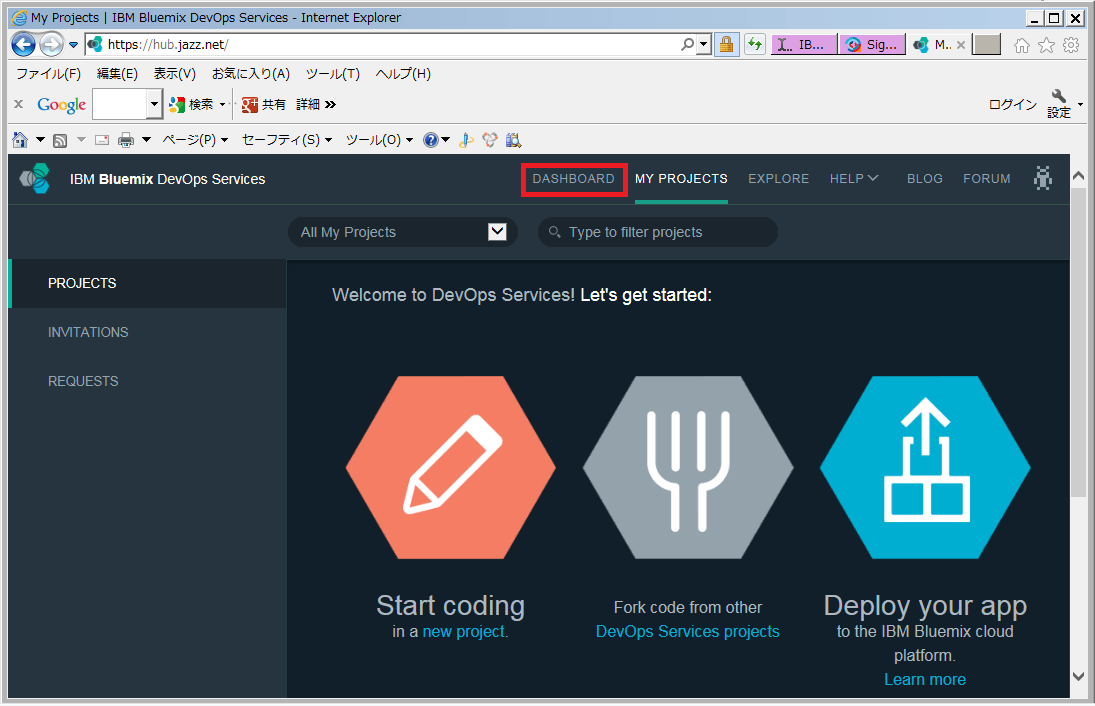The width and height of the screenshot is (1095, 706).
Task: Switch to the Sig... browser tab
Action: coord(872,45)
